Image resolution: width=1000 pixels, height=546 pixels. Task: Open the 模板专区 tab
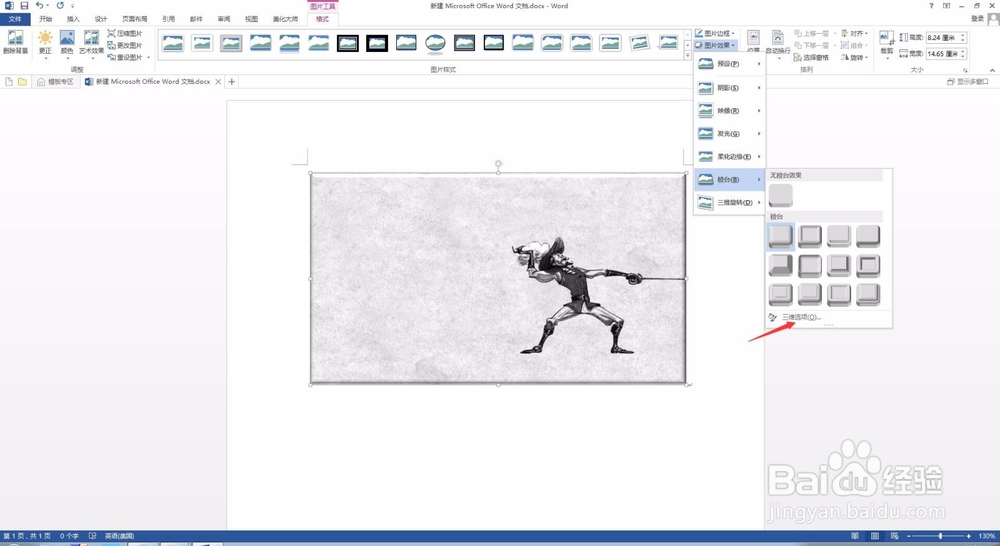point(55,82)
